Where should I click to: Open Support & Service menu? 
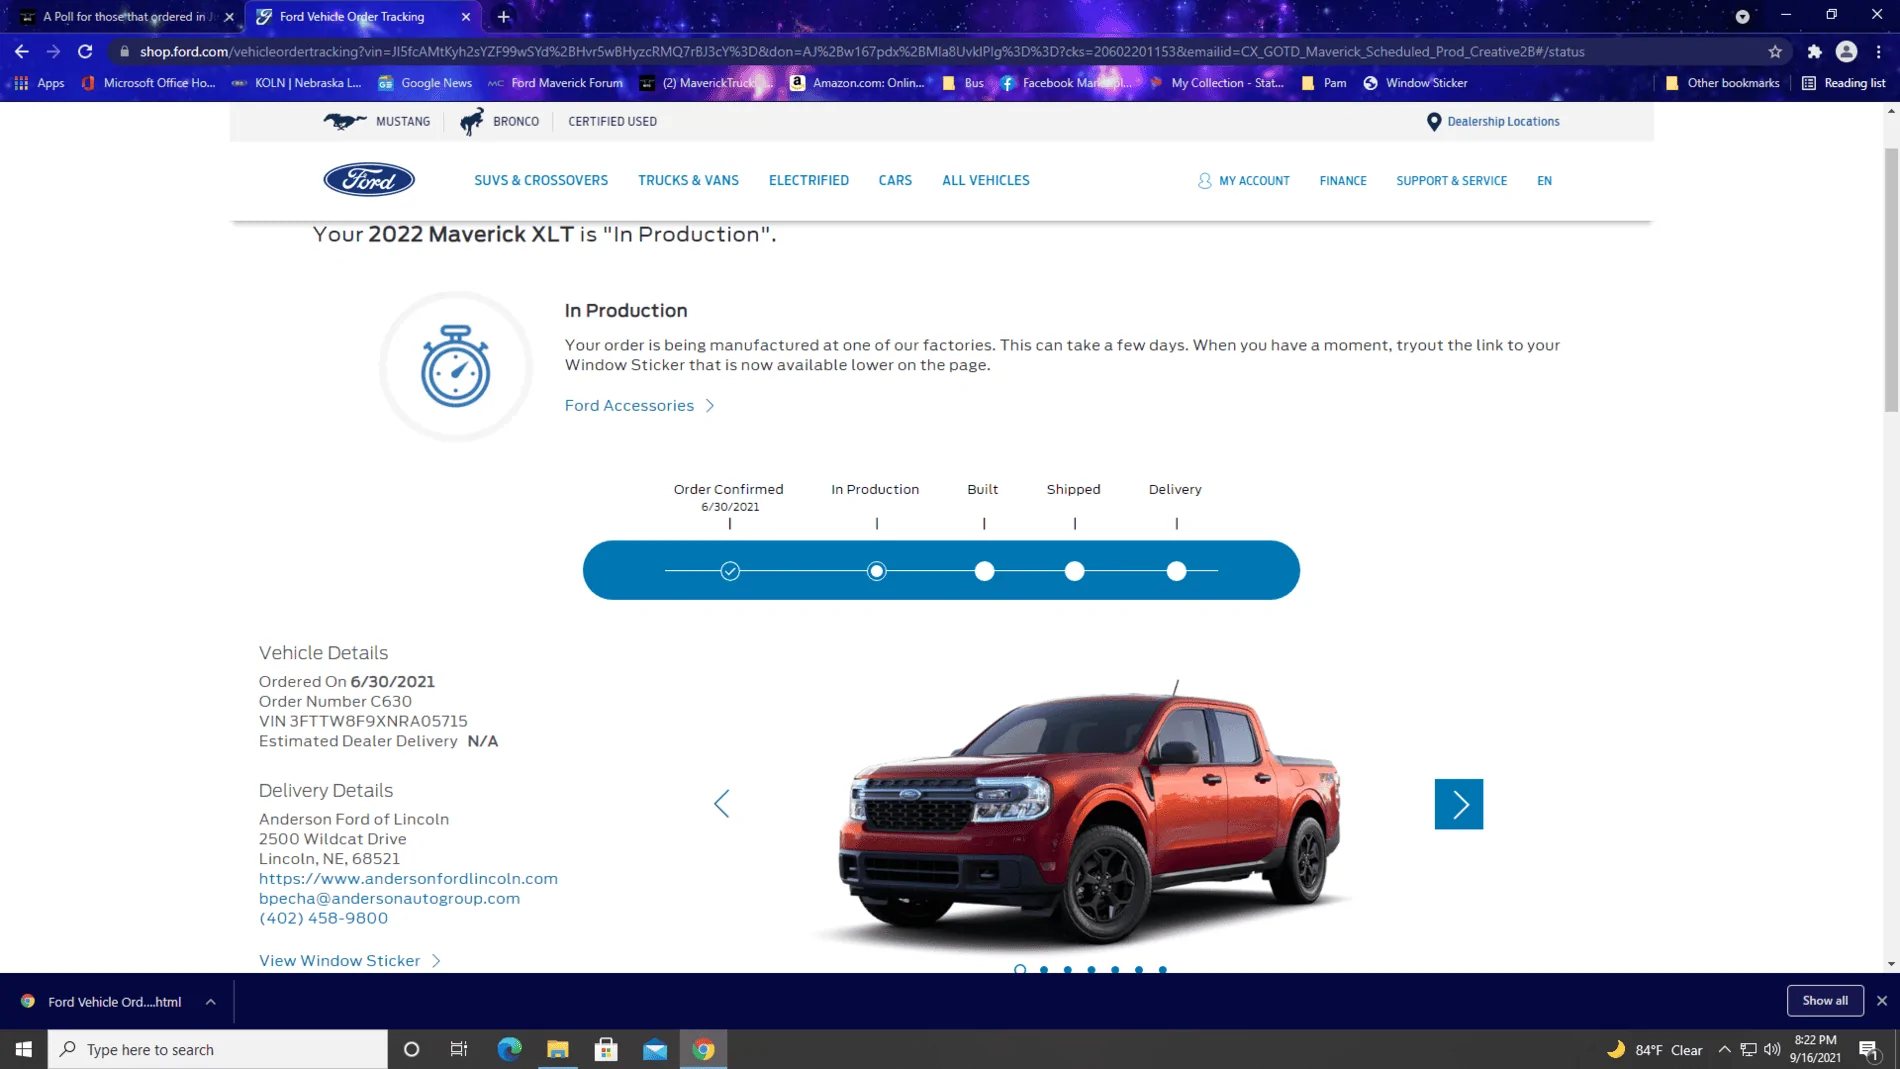pos(1451,181)
